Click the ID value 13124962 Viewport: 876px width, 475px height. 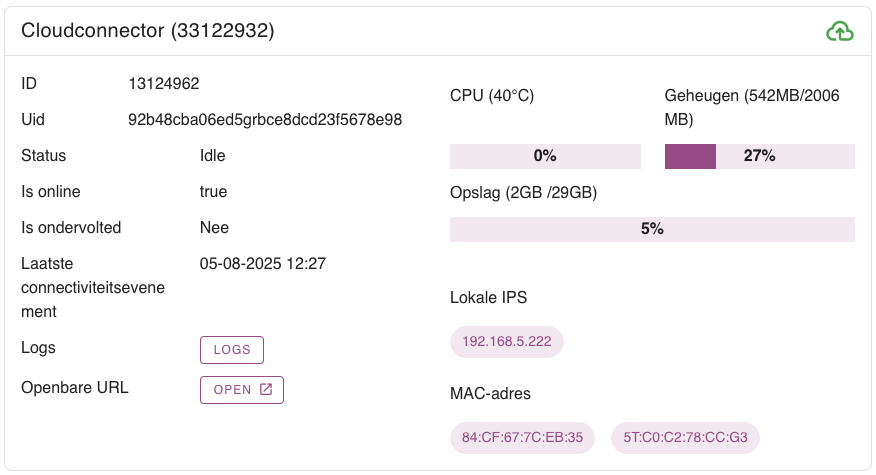(x=171, y=84)
